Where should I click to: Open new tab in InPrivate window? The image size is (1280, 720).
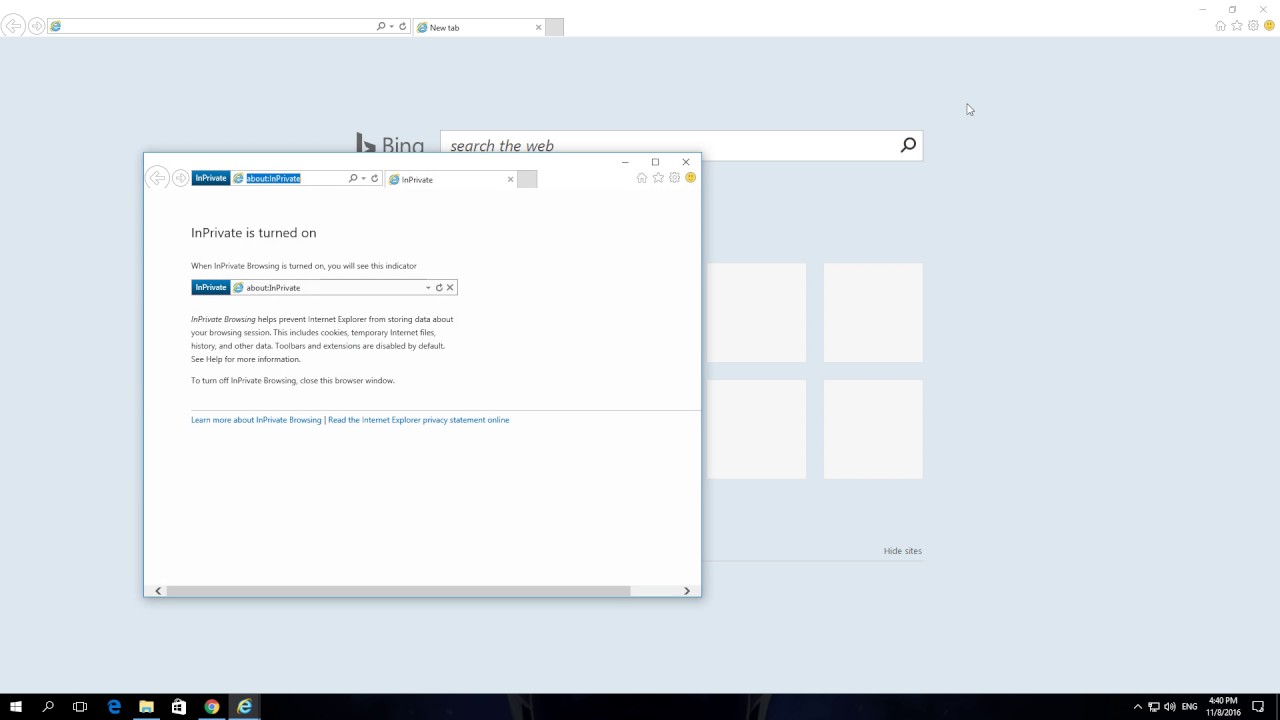coord(527,179)
